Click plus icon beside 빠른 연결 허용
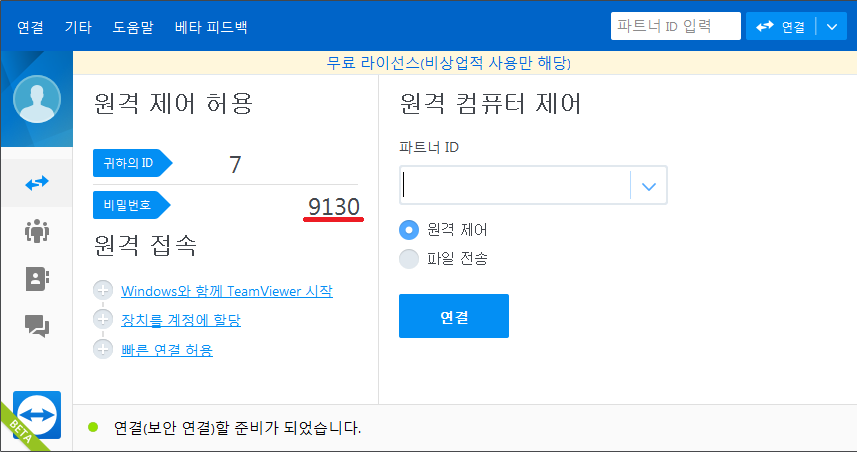Screen dimensions: 857x452 coord(103,349)
